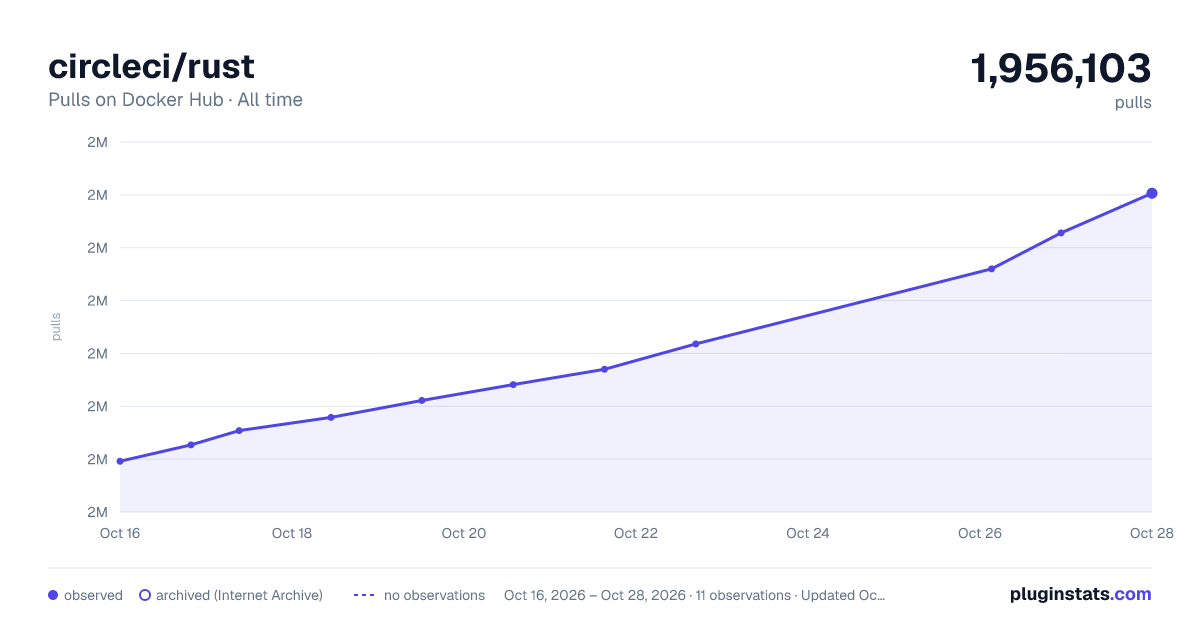Screen dimensions: 1200x630
Task: Click the circleci/rust chart title
Action: (151, 67)
